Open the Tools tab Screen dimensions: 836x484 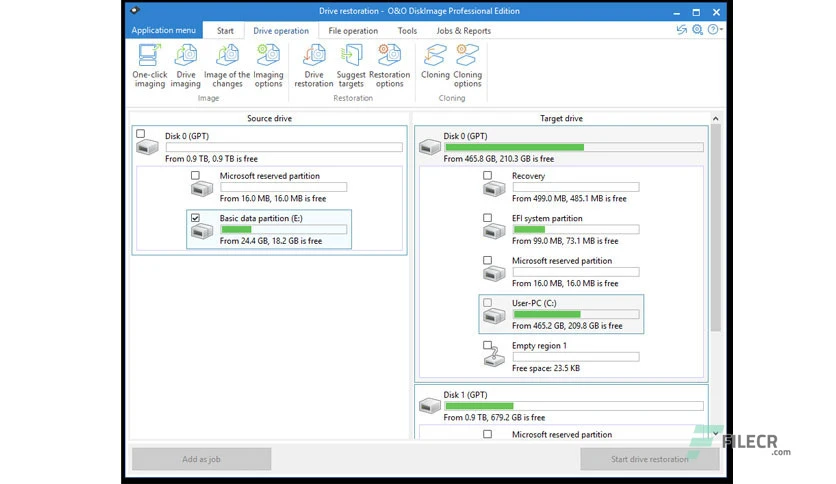point(407,31)
